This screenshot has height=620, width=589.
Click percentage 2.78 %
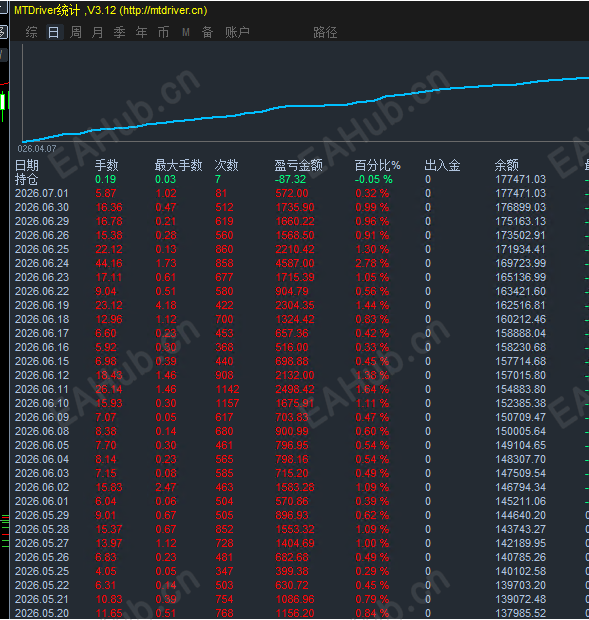(372, 263)
